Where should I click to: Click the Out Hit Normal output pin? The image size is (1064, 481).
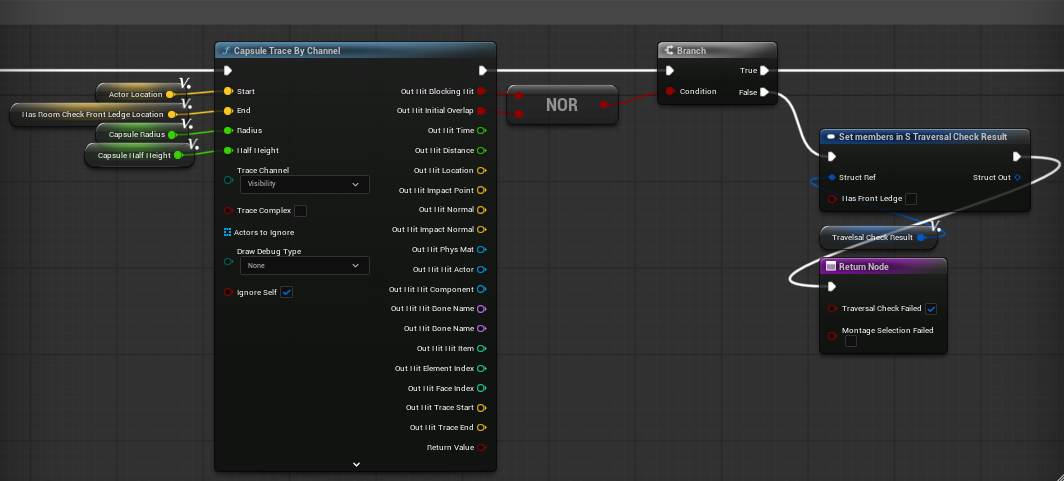click(481, 210)
